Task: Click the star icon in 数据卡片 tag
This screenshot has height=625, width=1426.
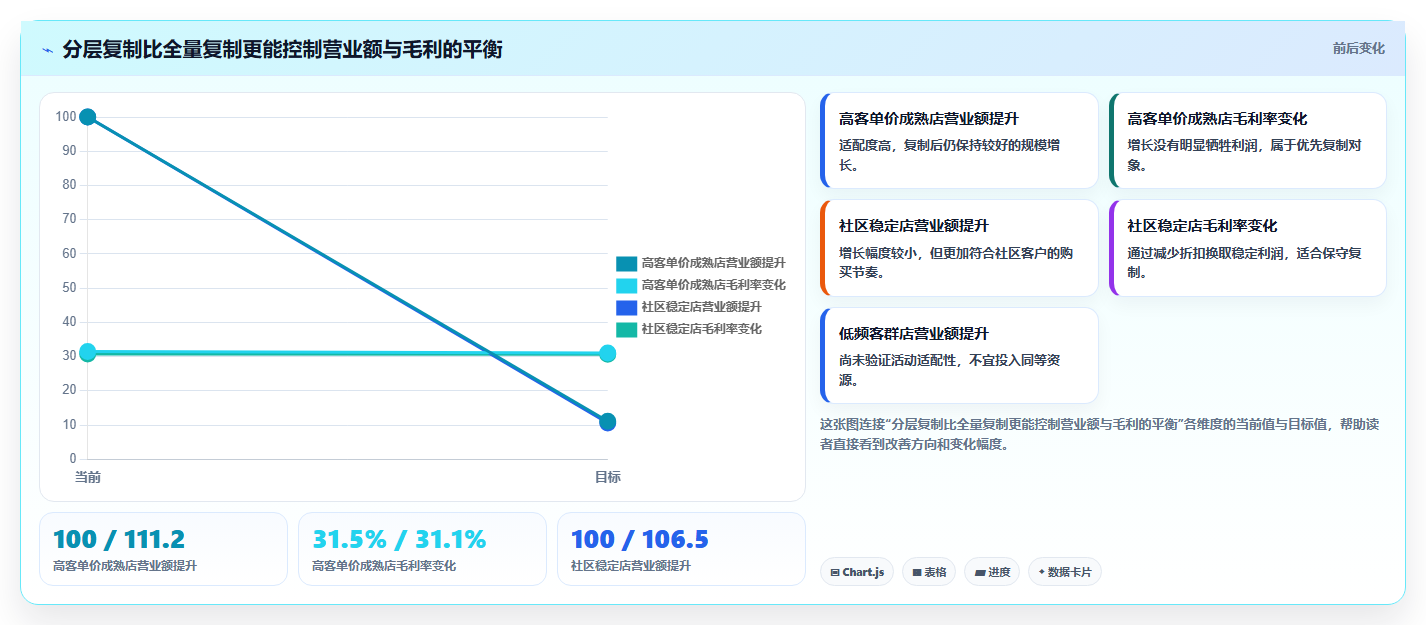Action: [1042, 572]
